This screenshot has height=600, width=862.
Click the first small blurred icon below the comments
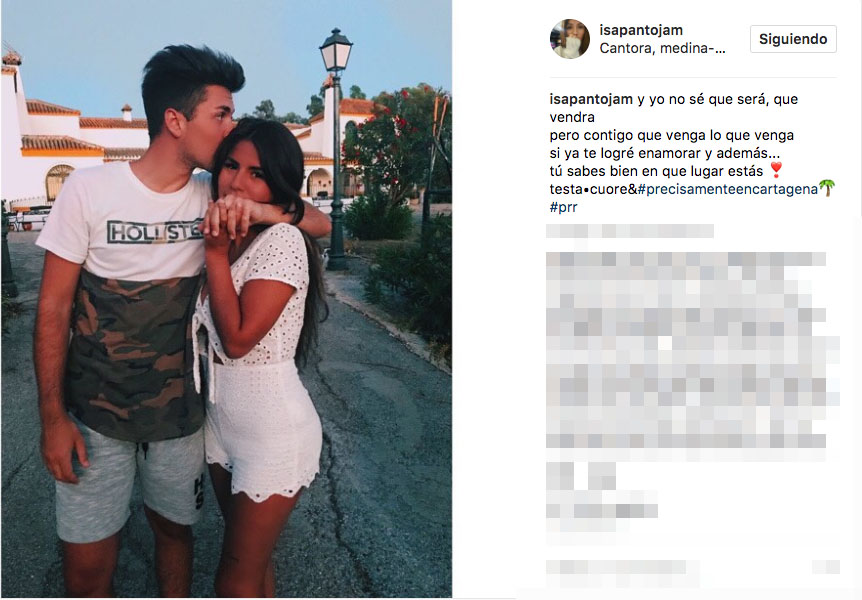pos(560,476)
